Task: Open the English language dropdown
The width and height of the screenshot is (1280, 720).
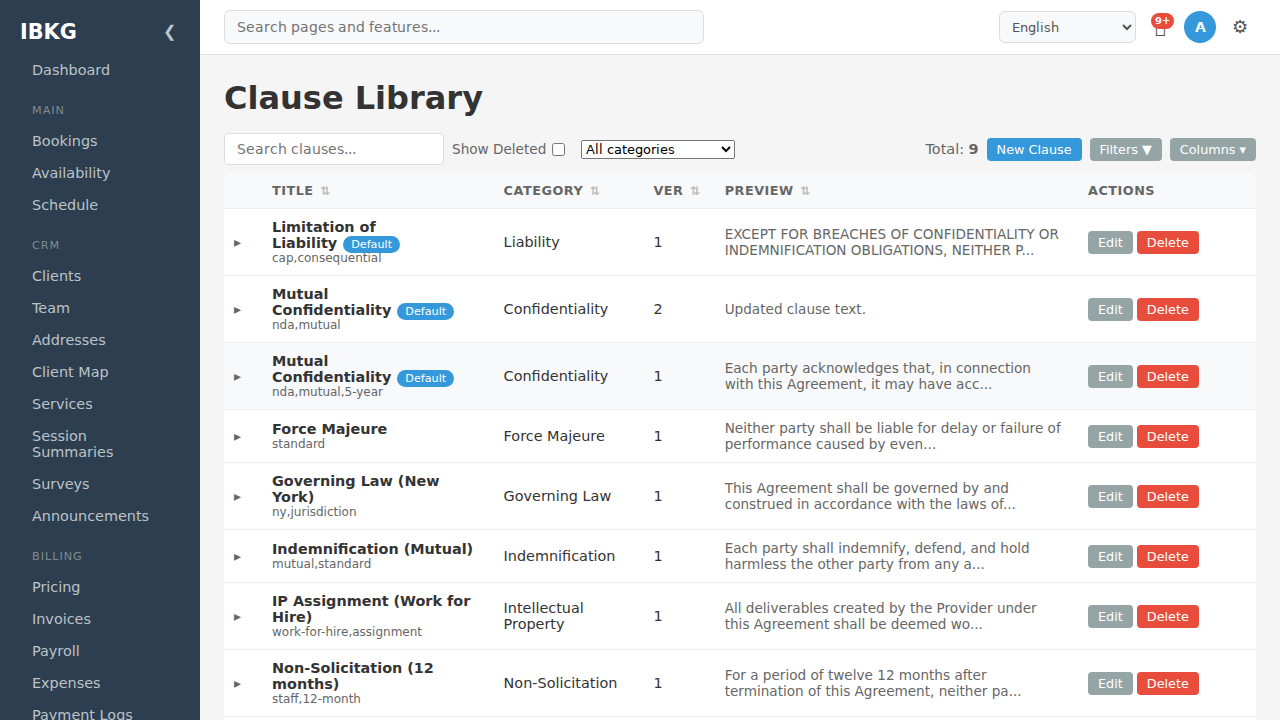Action: coord(1067,27)
